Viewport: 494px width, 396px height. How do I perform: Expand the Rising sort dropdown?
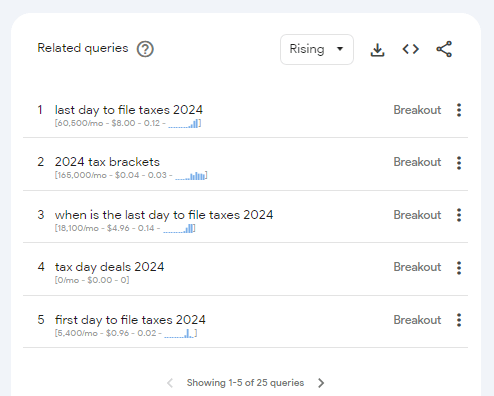pos(317,49)
